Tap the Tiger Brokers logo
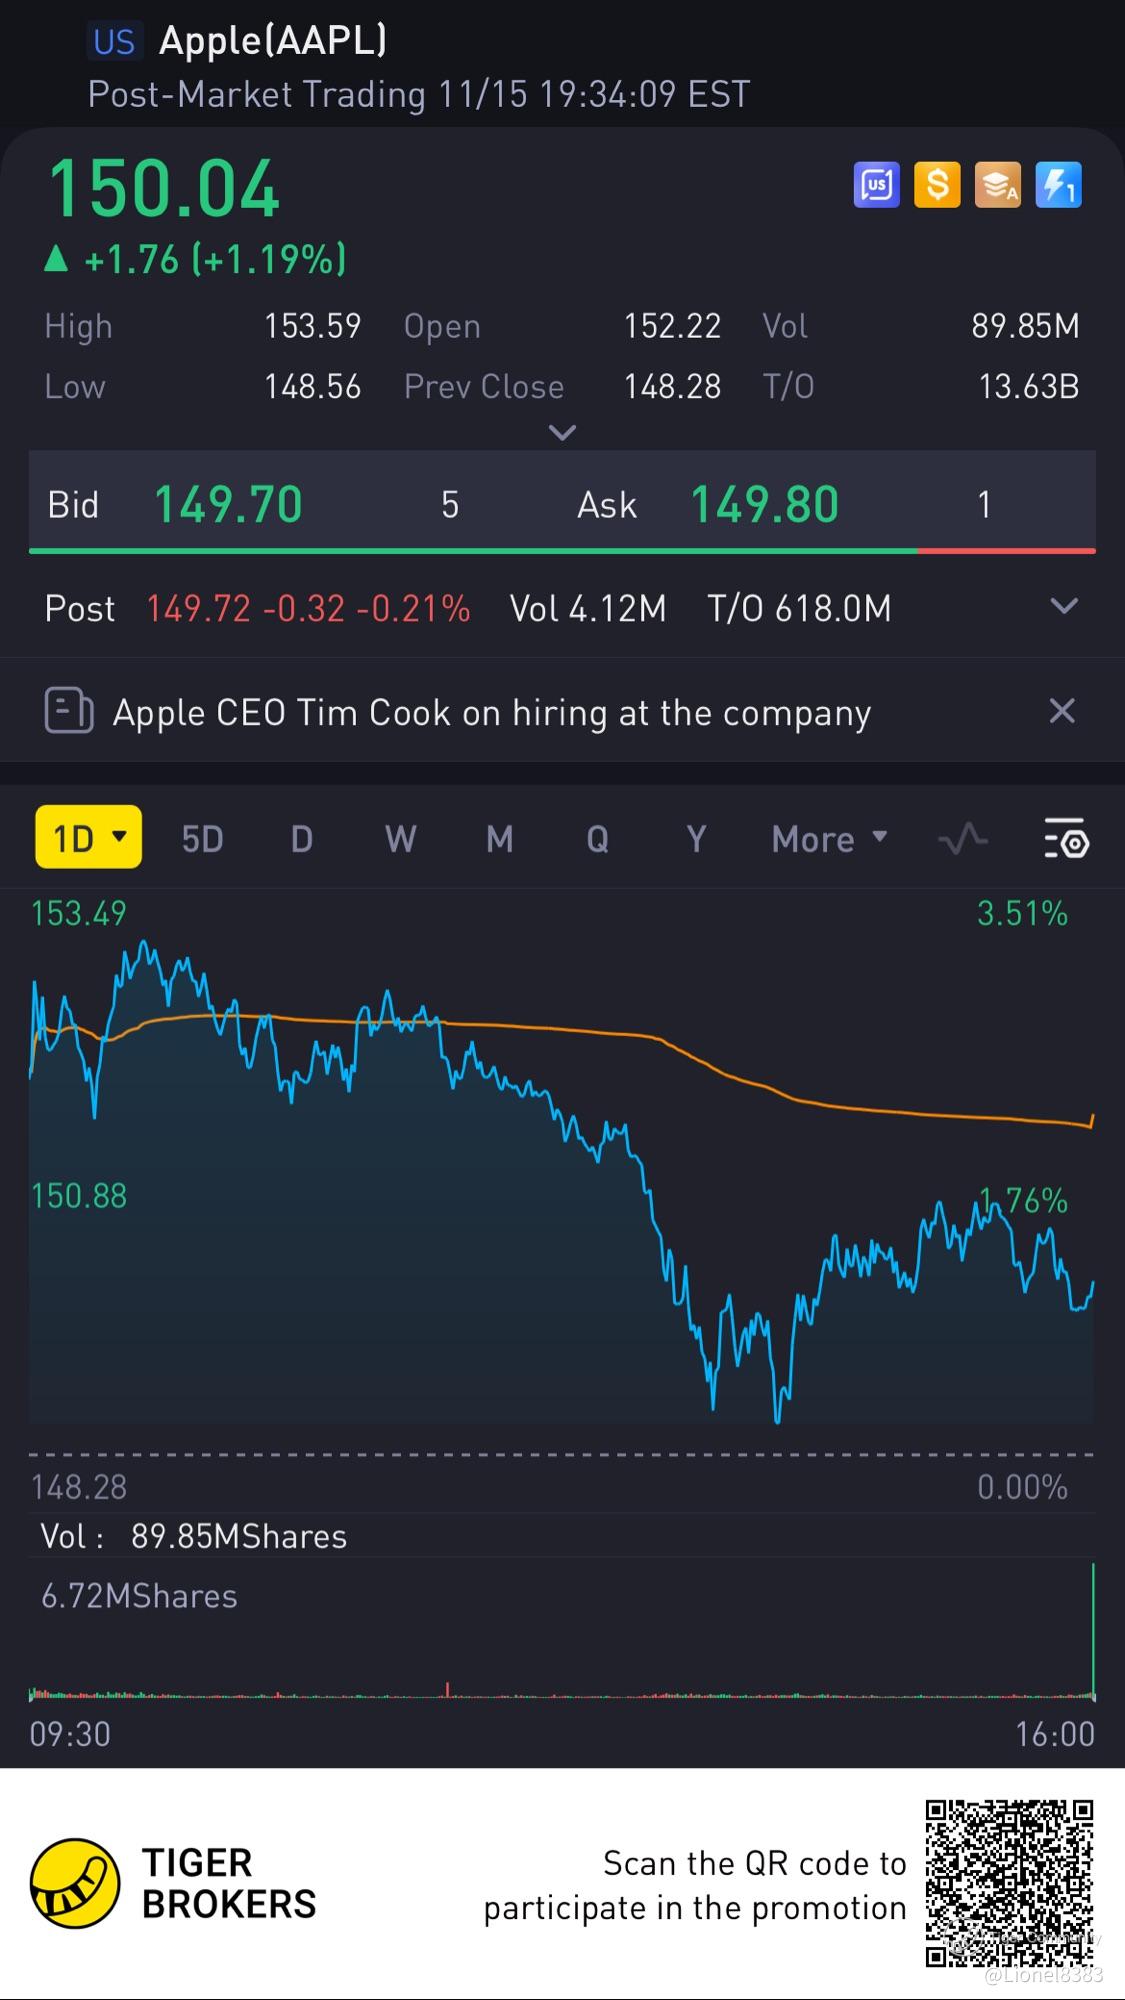 coord(75,1884)
